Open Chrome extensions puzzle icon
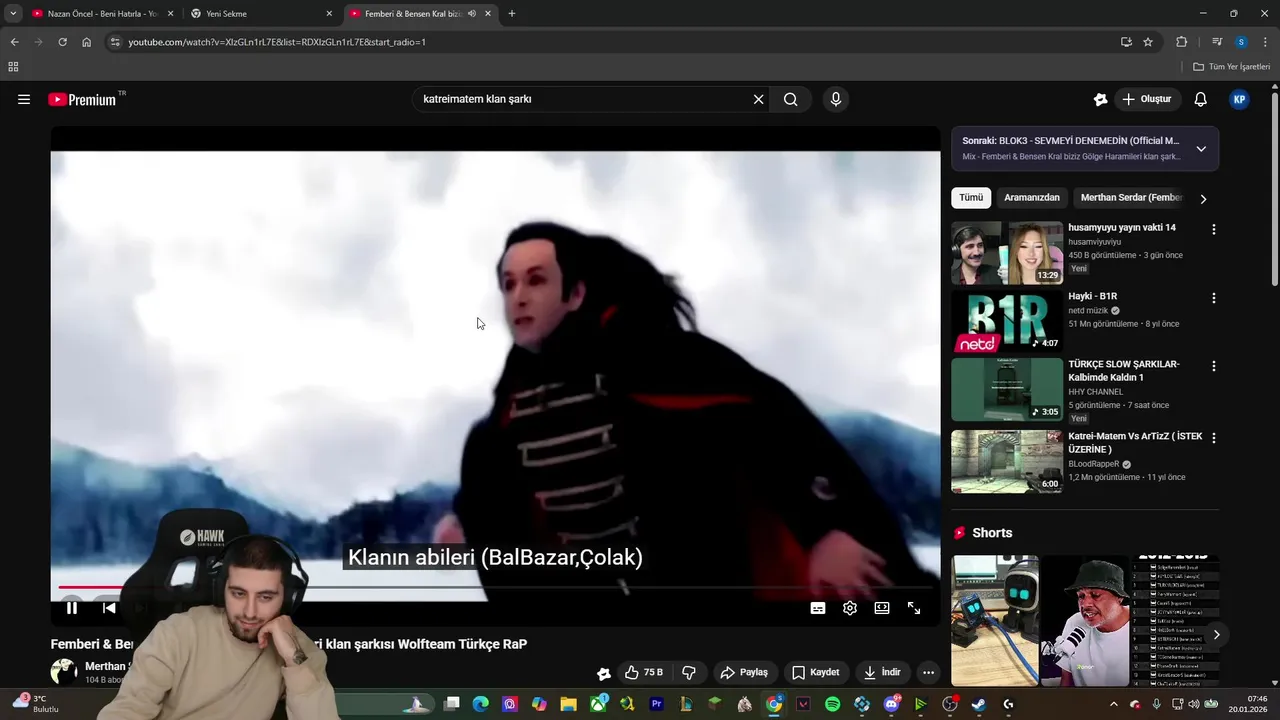Viewport: 1280px width, 720px height. pos(1181,42)
